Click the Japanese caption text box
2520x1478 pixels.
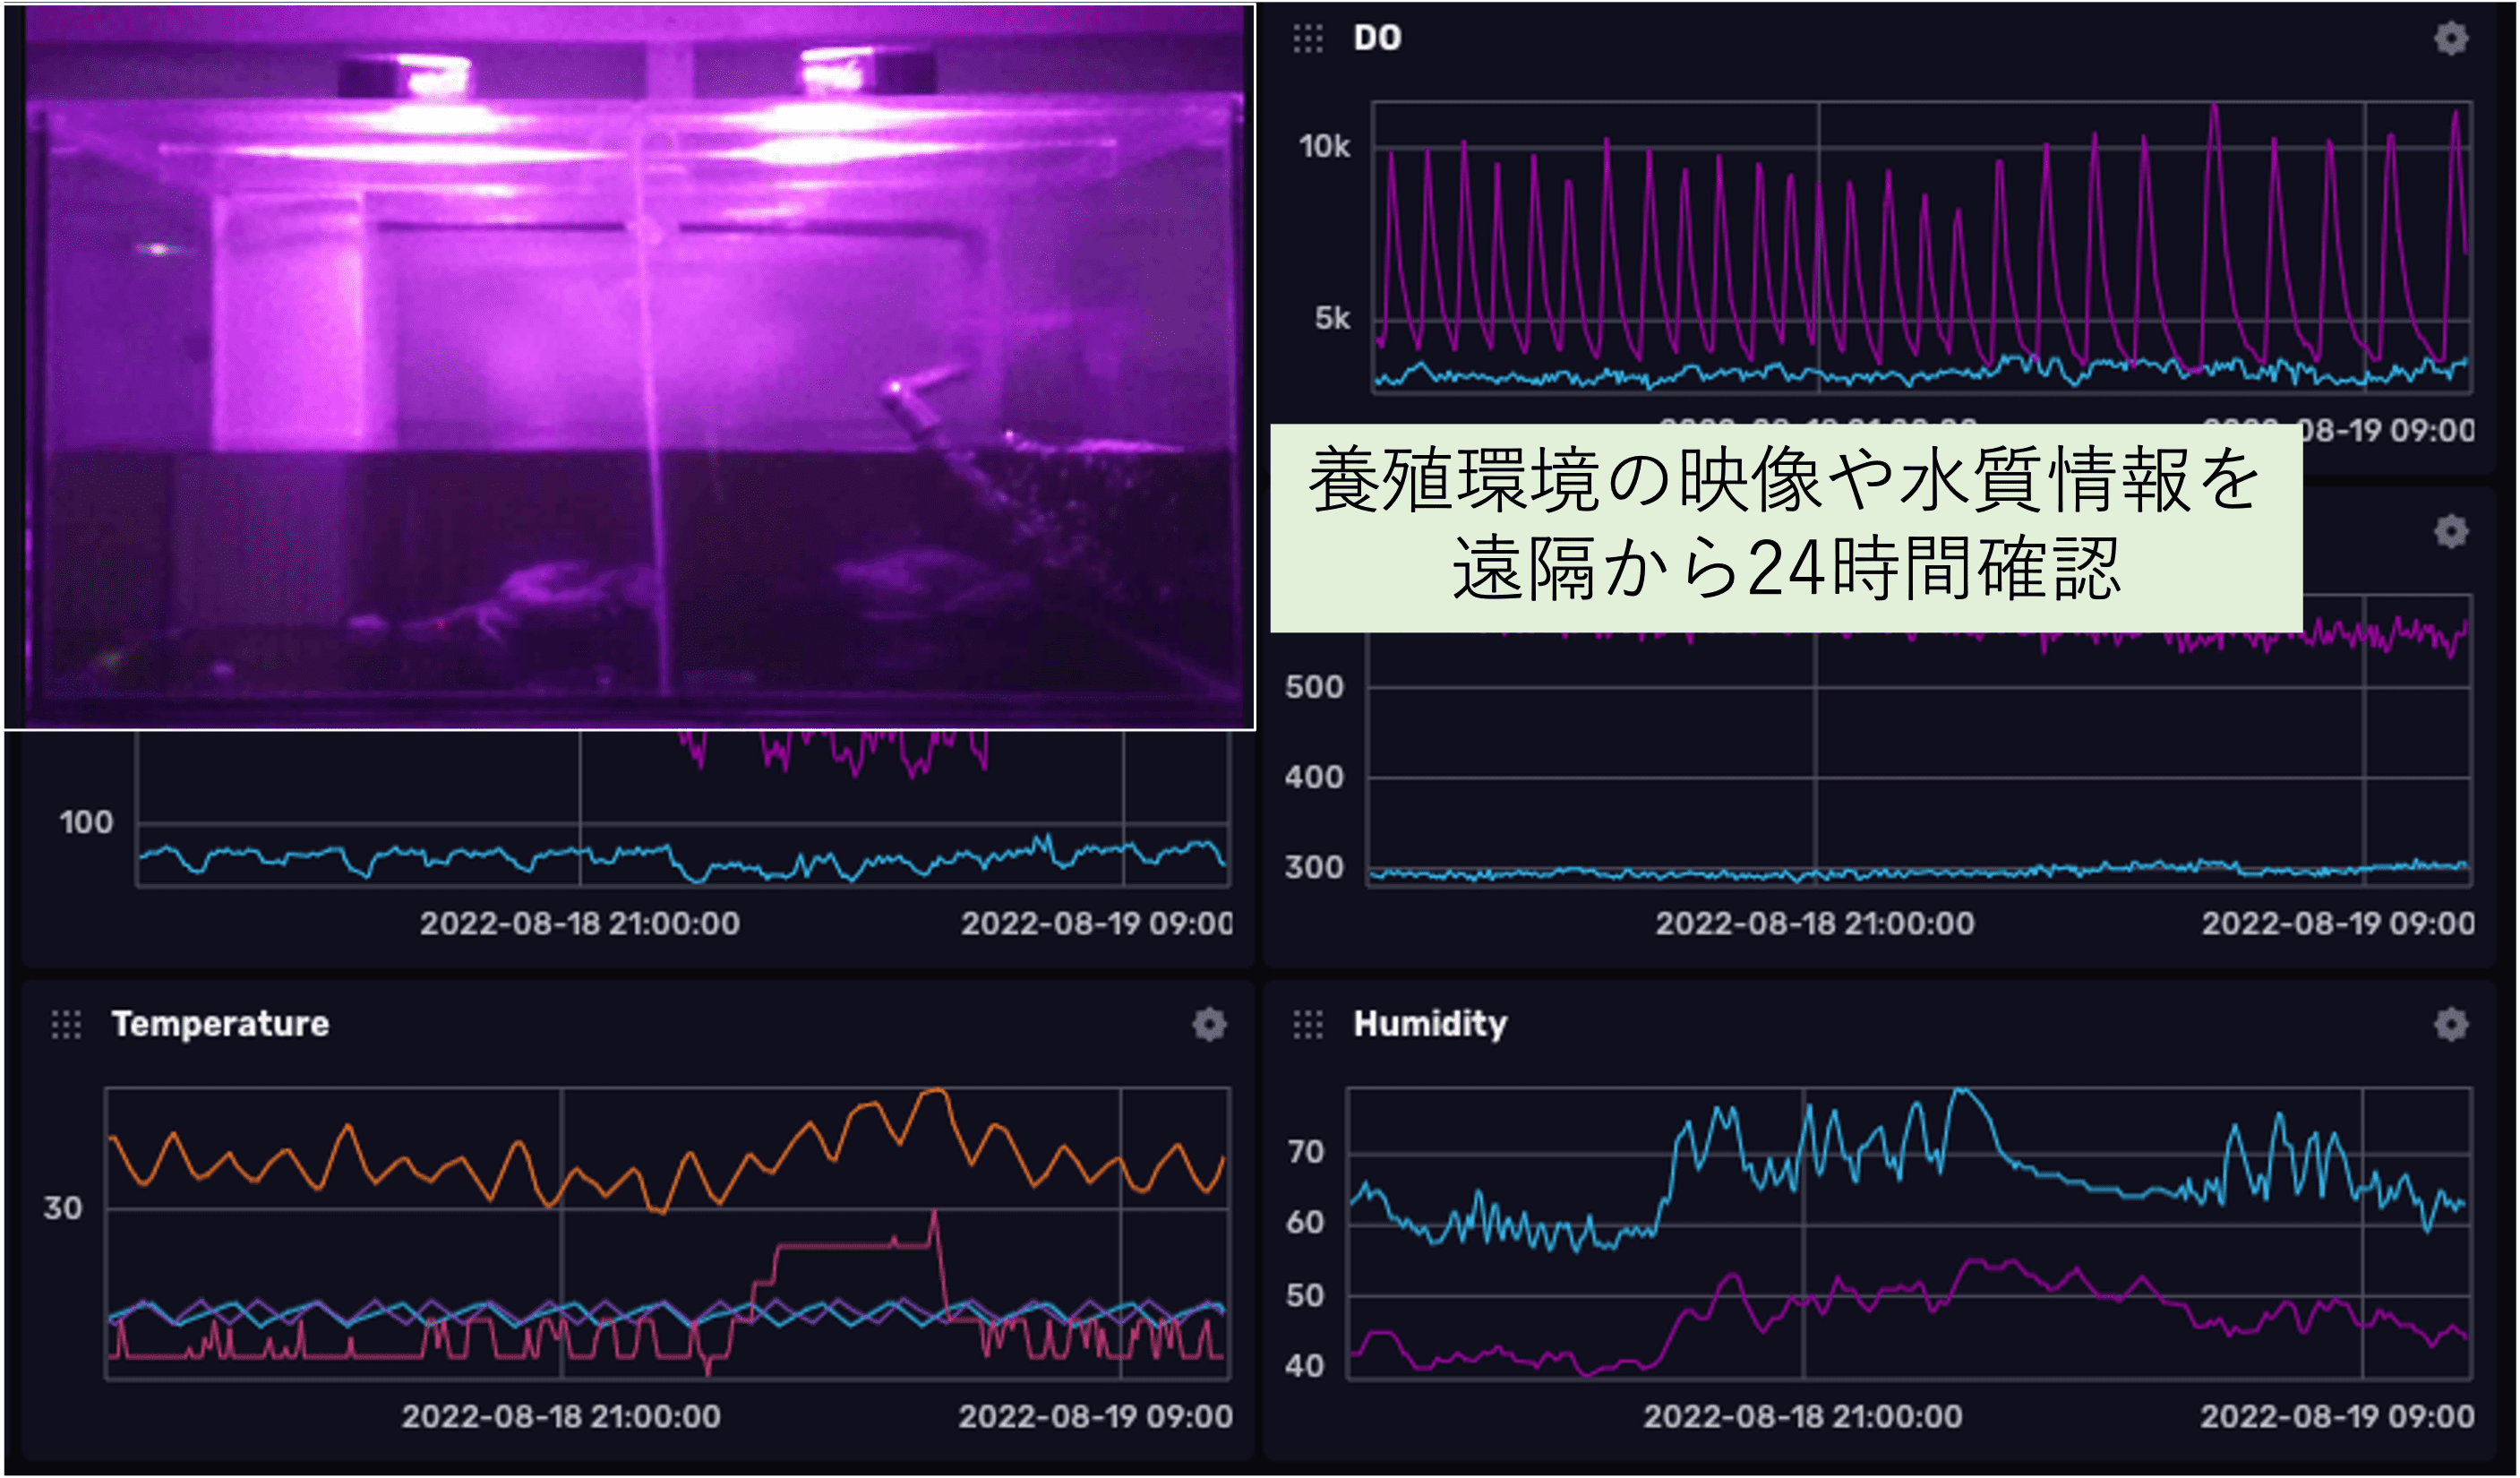tap(1785, 527)
